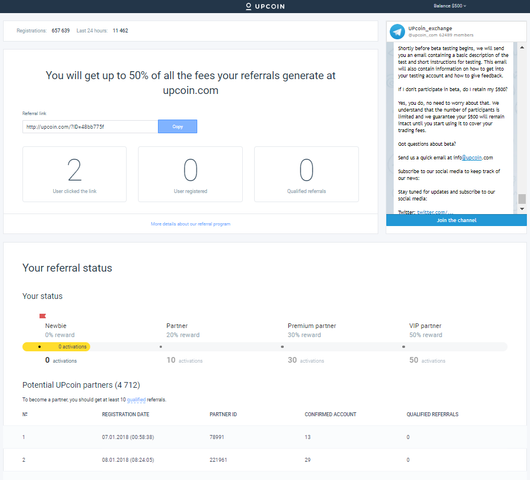Click the red flag status marker
The height and width of the screenshot is (480, 530).
(42, 316)
